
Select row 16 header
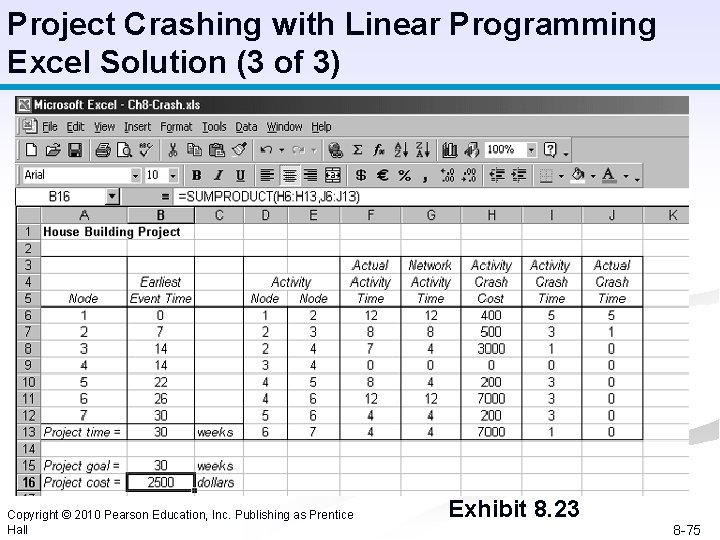(x=28, y=483)
